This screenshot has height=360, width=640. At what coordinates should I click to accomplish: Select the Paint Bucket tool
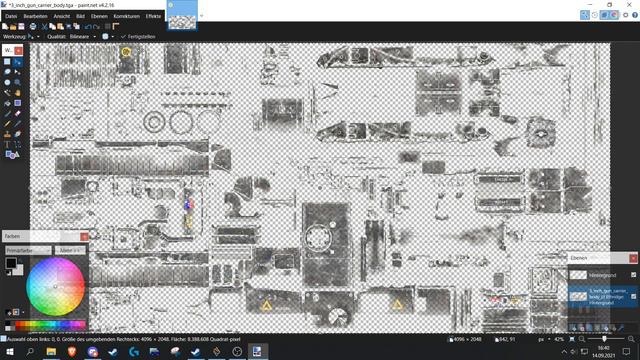tap(7, 103)
